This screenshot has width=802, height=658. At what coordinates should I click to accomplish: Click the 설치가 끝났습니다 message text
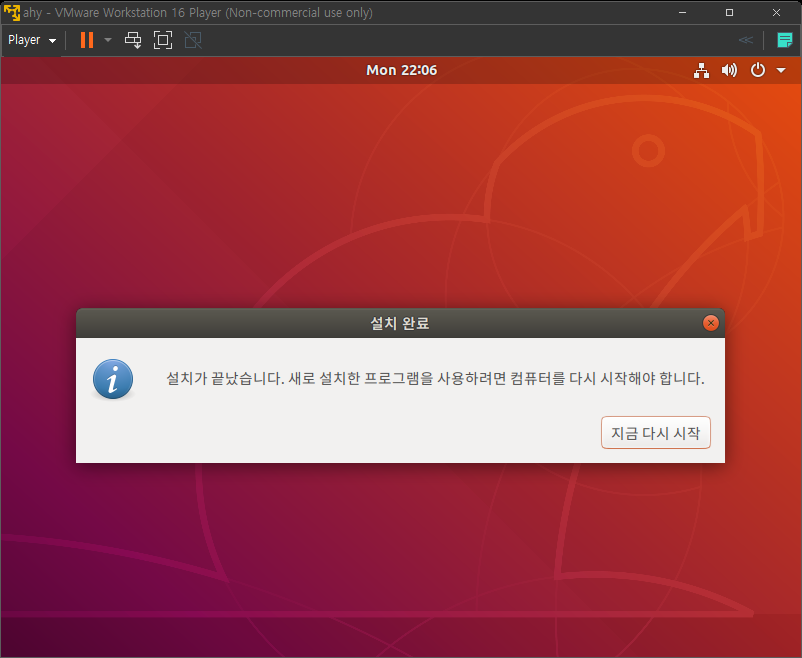click(435, 378)
